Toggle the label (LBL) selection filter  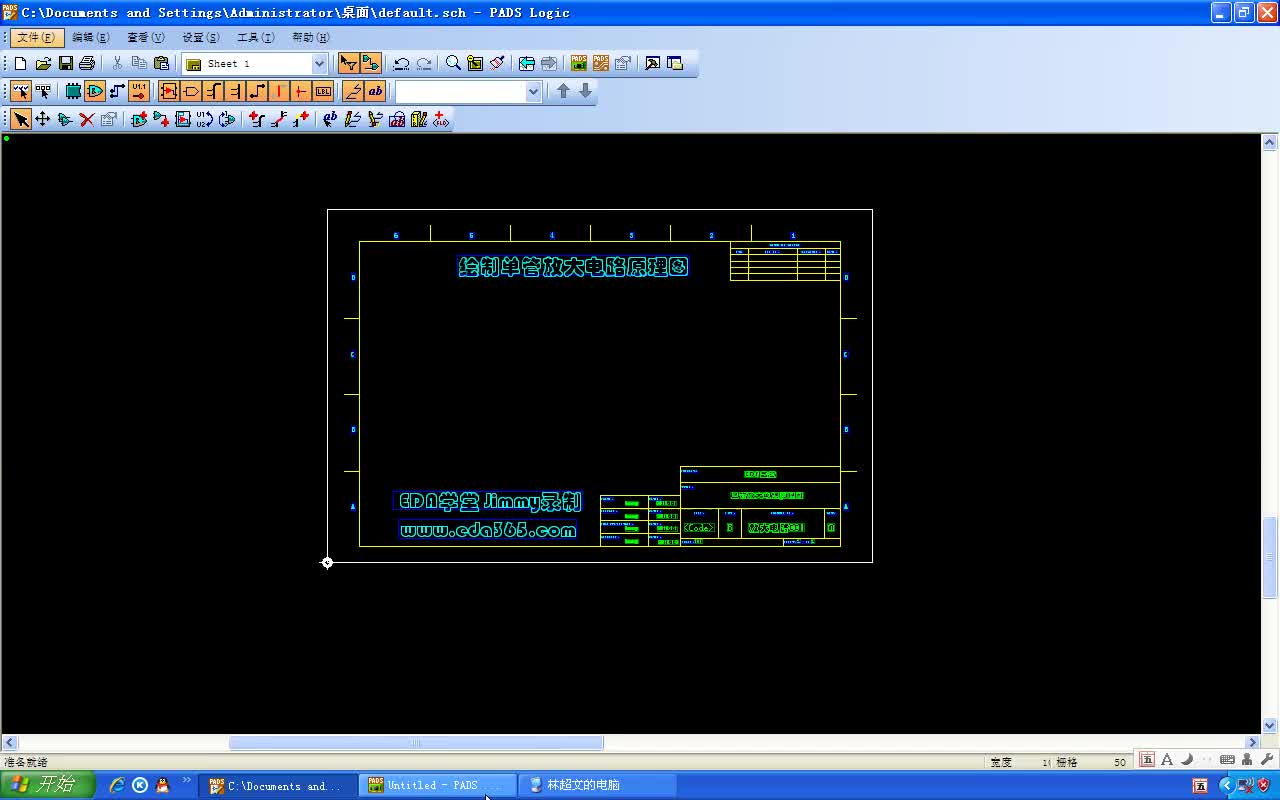point(323,91)
